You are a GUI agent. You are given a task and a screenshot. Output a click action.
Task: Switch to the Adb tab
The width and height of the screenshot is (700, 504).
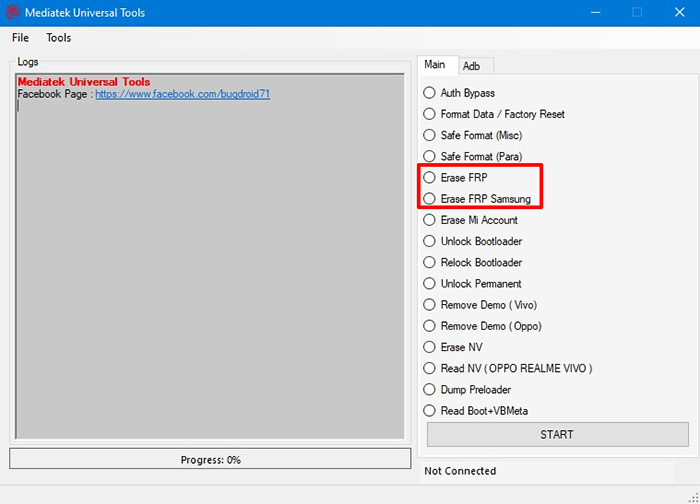coord(471,66)
